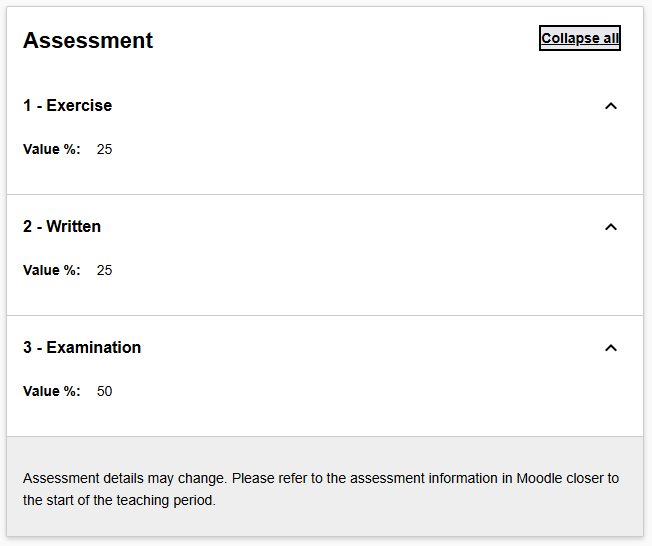Click the value 50 under Examination

pos(105,392)
